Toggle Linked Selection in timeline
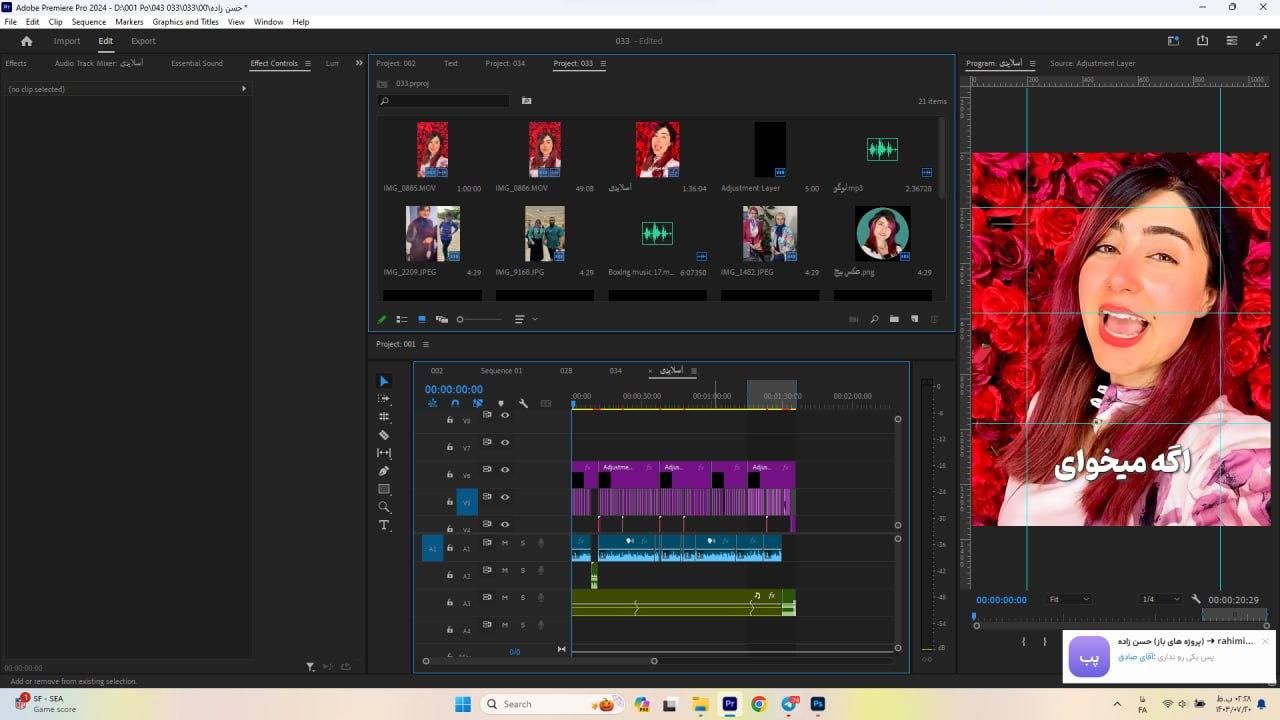This screenshot has width=1280, height=720. (478, 403)
